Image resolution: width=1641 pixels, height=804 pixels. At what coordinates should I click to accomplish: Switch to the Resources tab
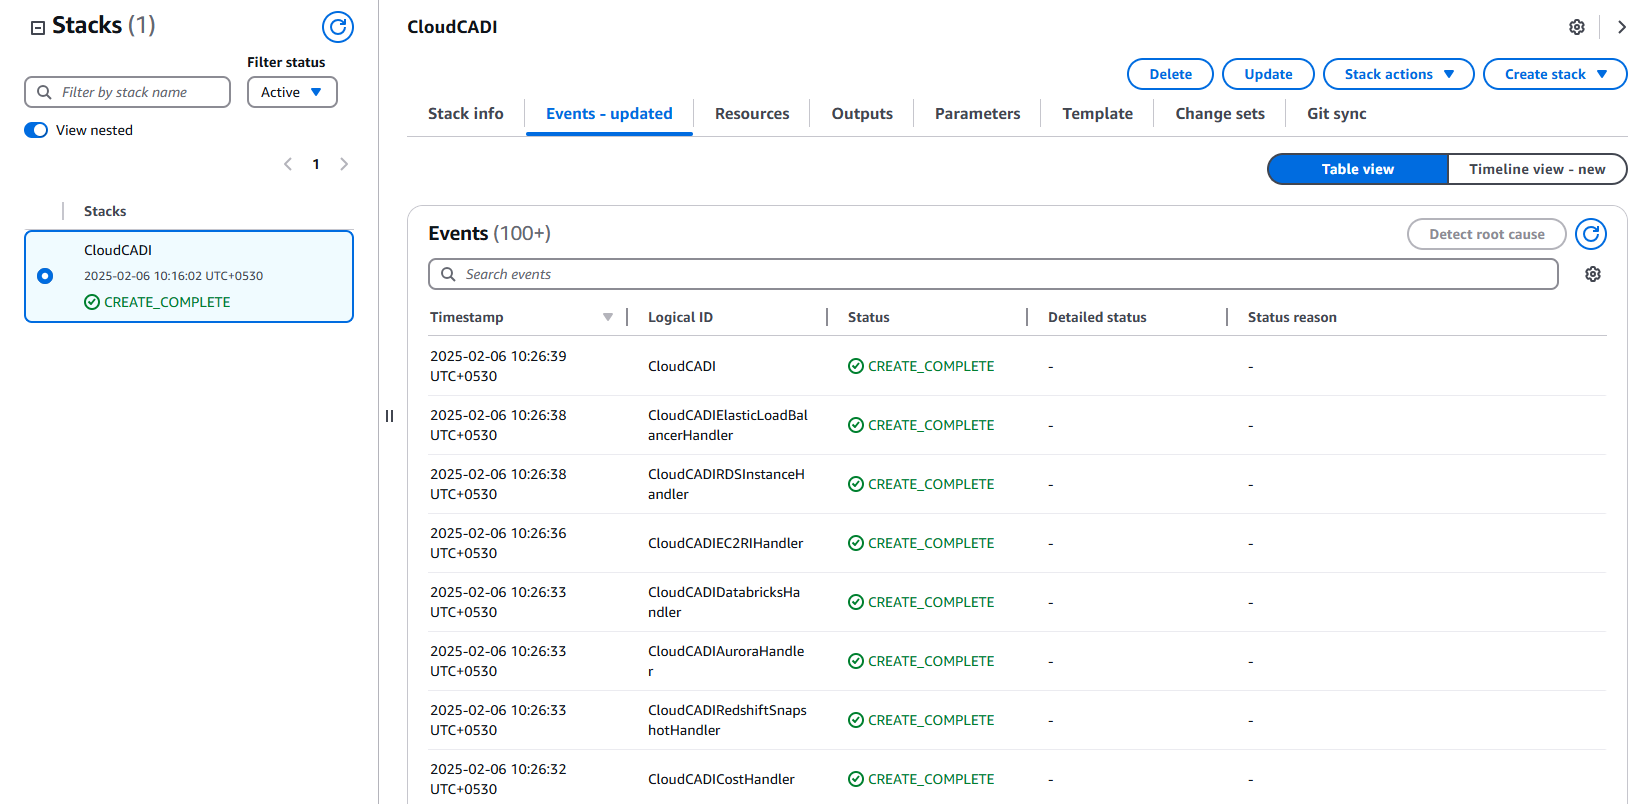752,114
